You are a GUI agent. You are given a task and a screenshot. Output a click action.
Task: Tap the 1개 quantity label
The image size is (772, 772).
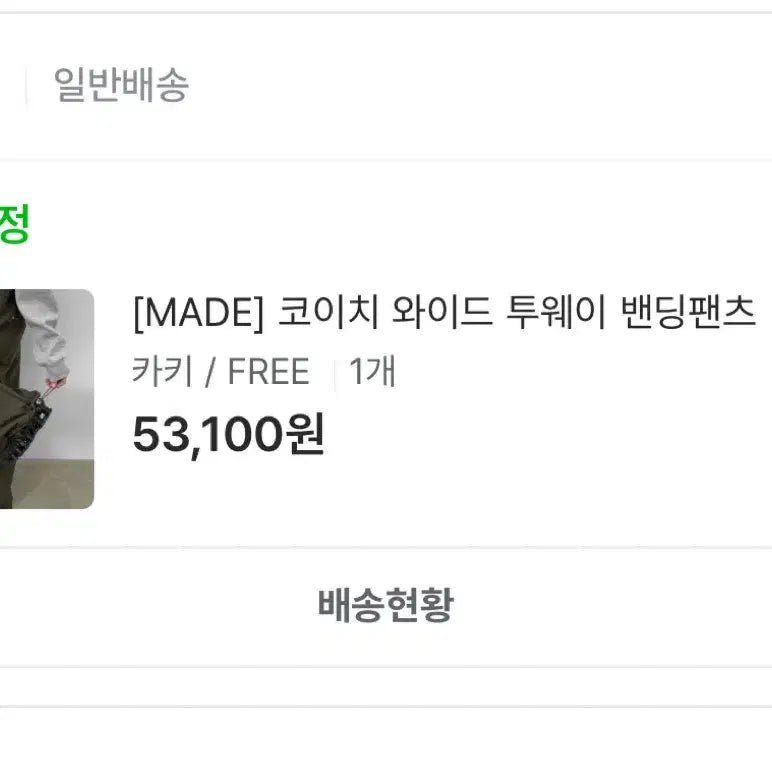(x=373, y=372)
